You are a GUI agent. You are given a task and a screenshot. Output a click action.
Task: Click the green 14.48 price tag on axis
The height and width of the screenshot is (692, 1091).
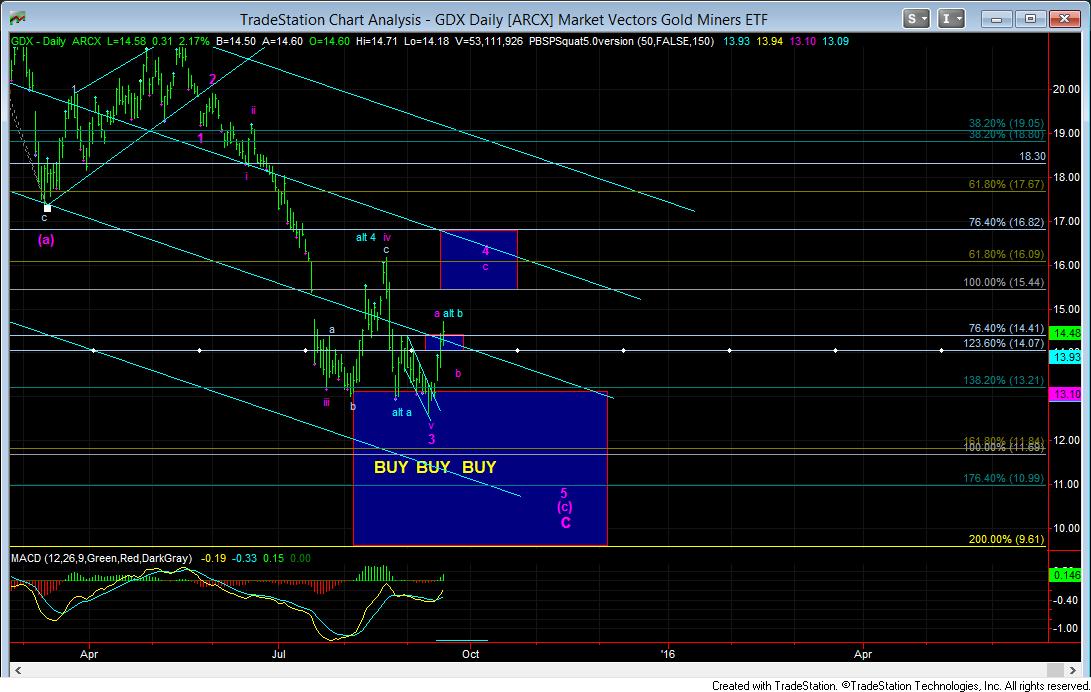click(1067, 334)
